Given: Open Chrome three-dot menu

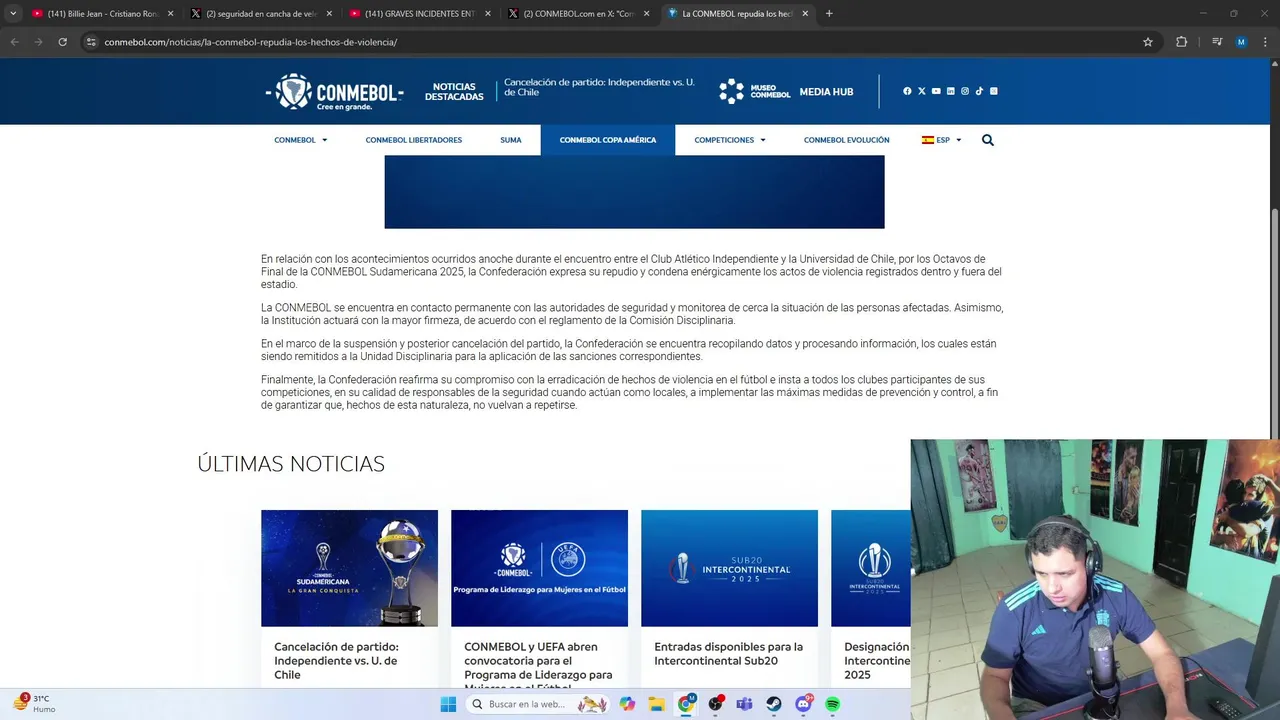Looking at the screenshot, I should (x=1265, y=42).
